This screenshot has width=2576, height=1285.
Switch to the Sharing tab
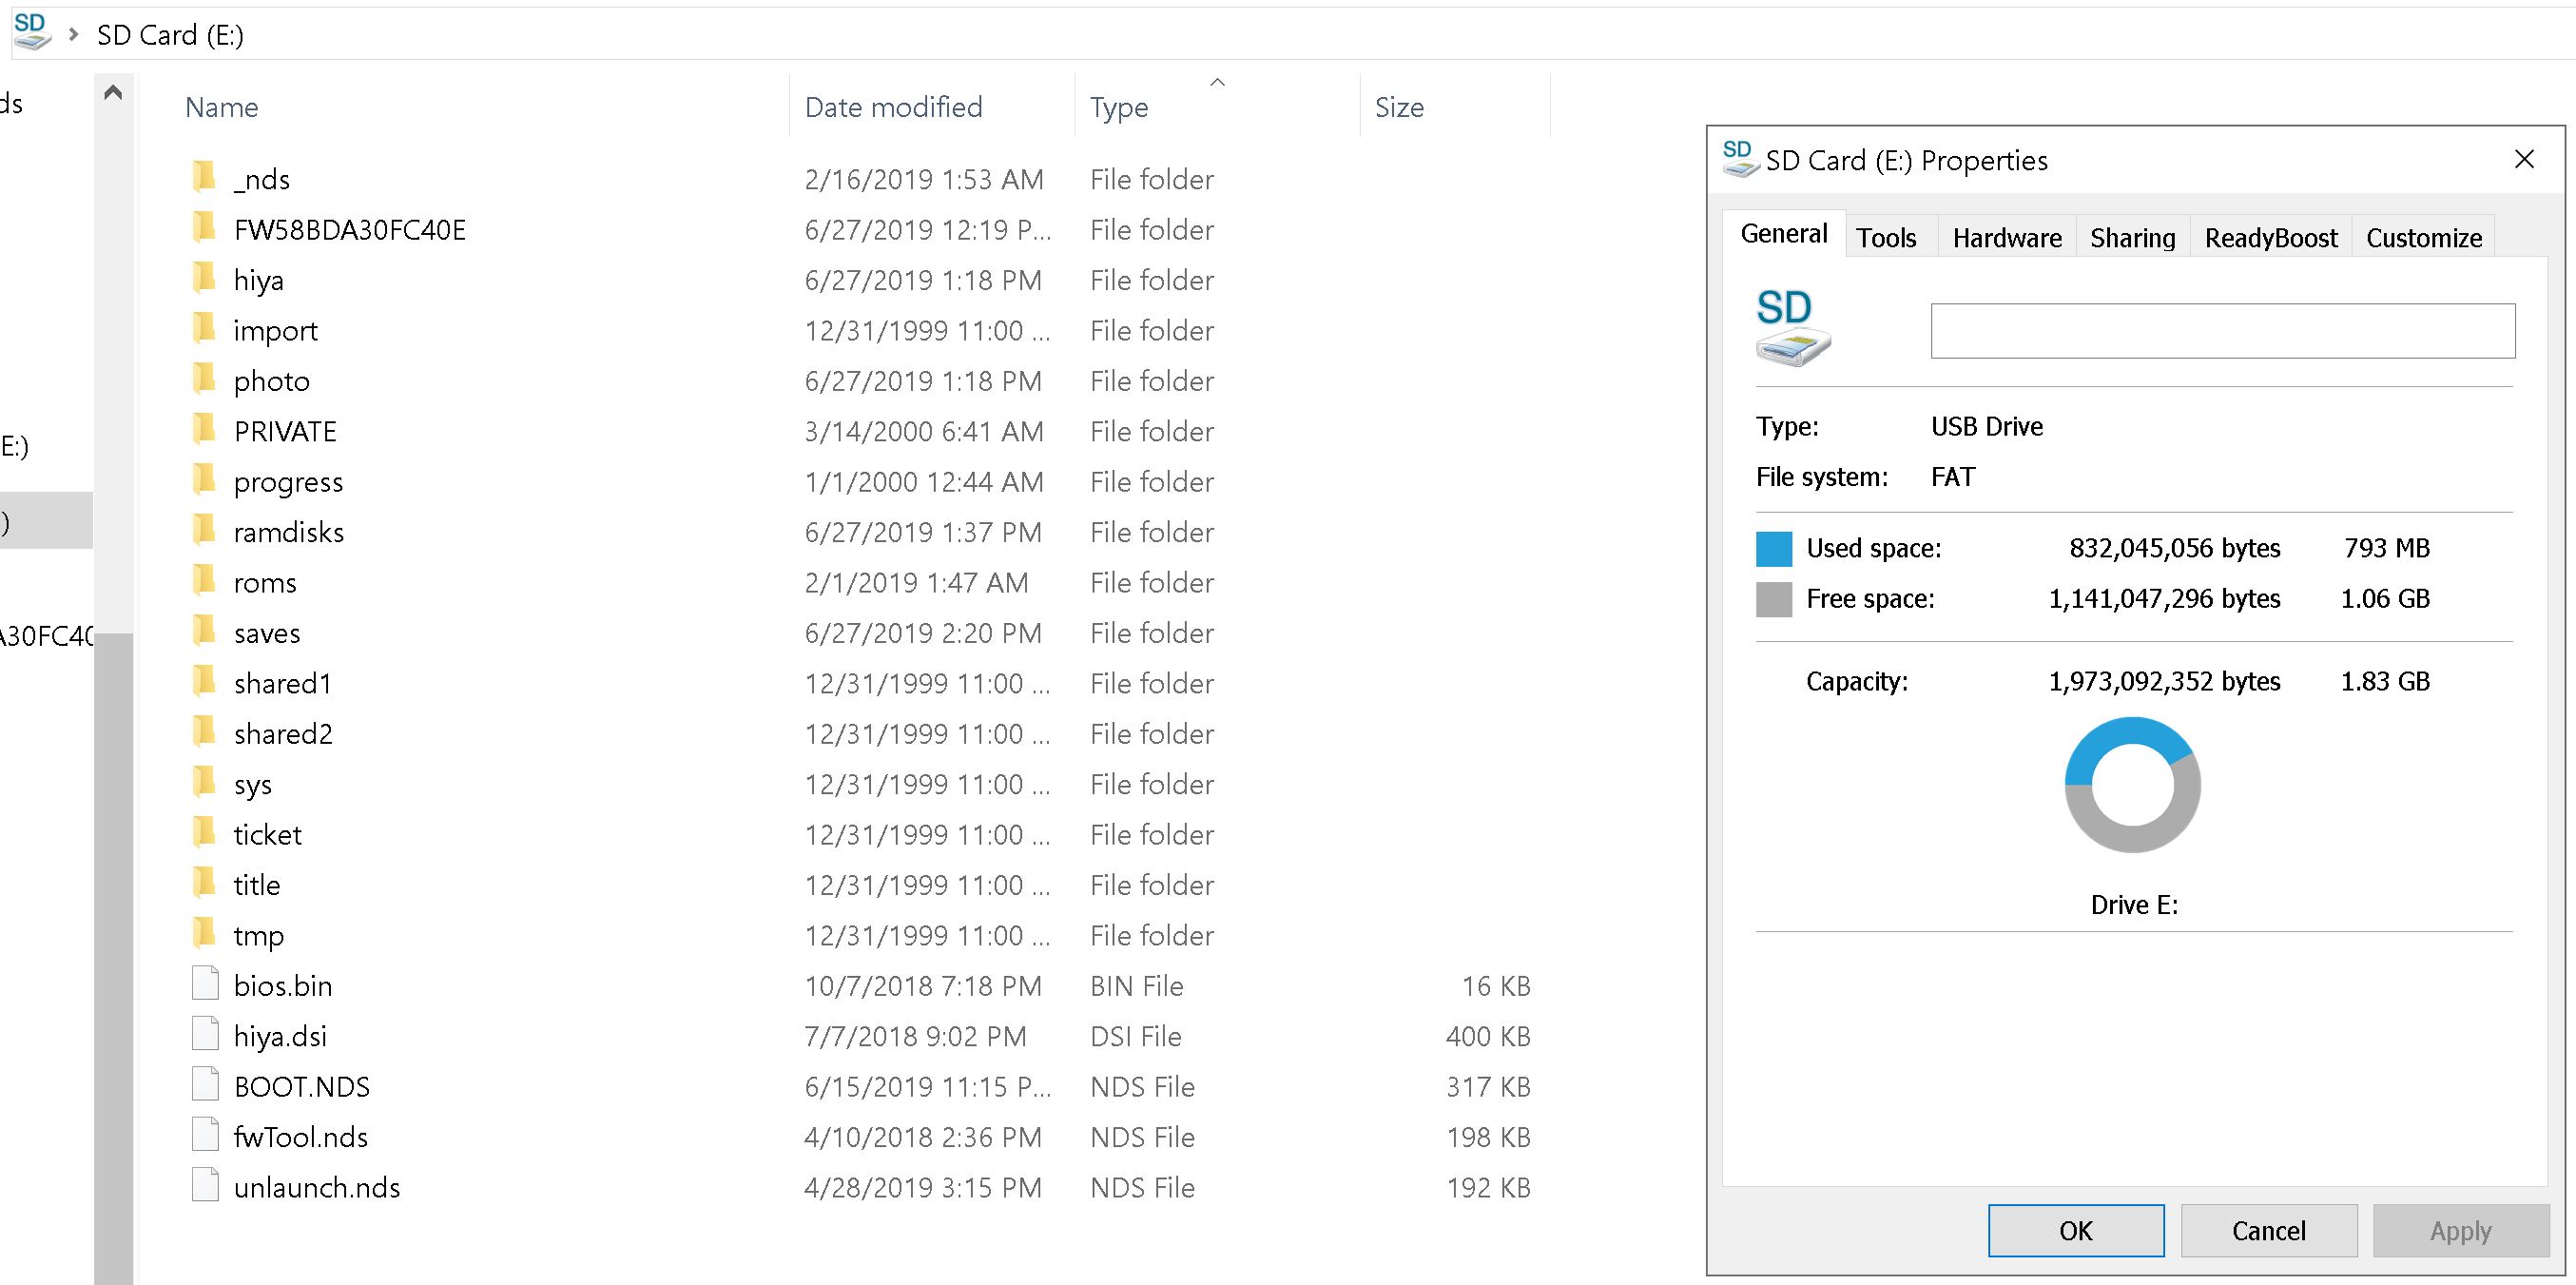tap(2133, 237)
